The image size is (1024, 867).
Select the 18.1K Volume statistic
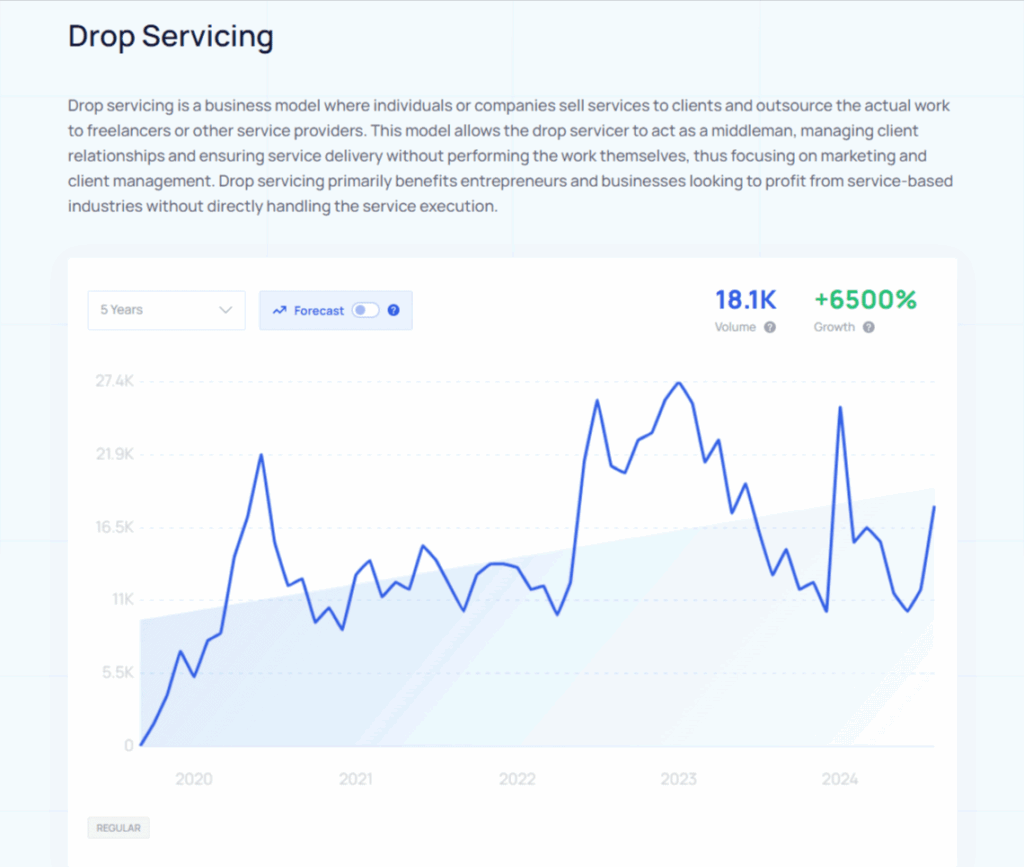pos(745,299)
